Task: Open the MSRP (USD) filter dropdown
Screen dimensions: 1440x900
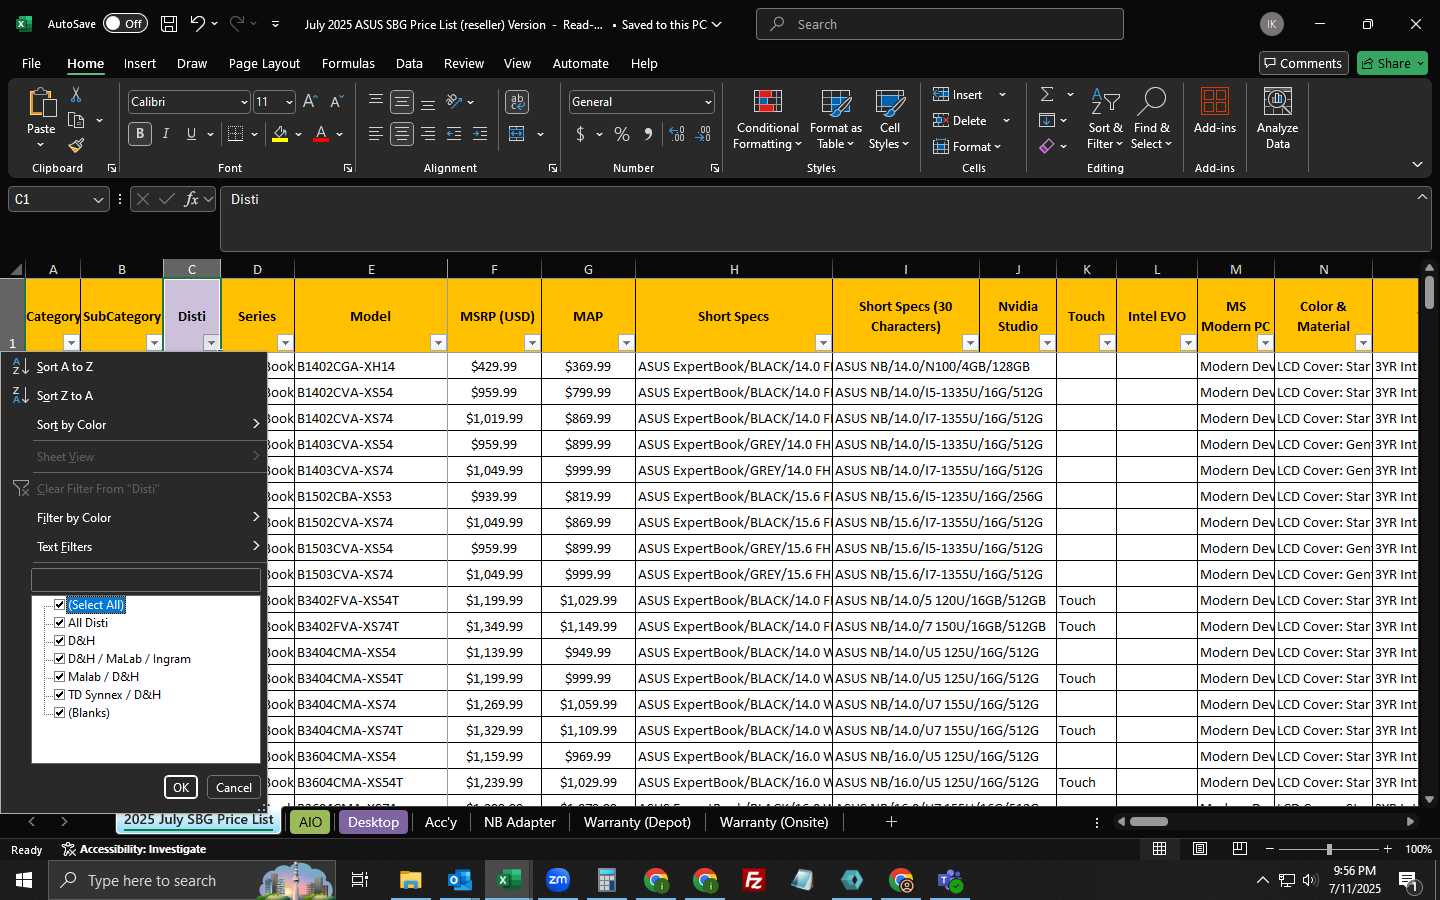Action: tap(532, 343)
